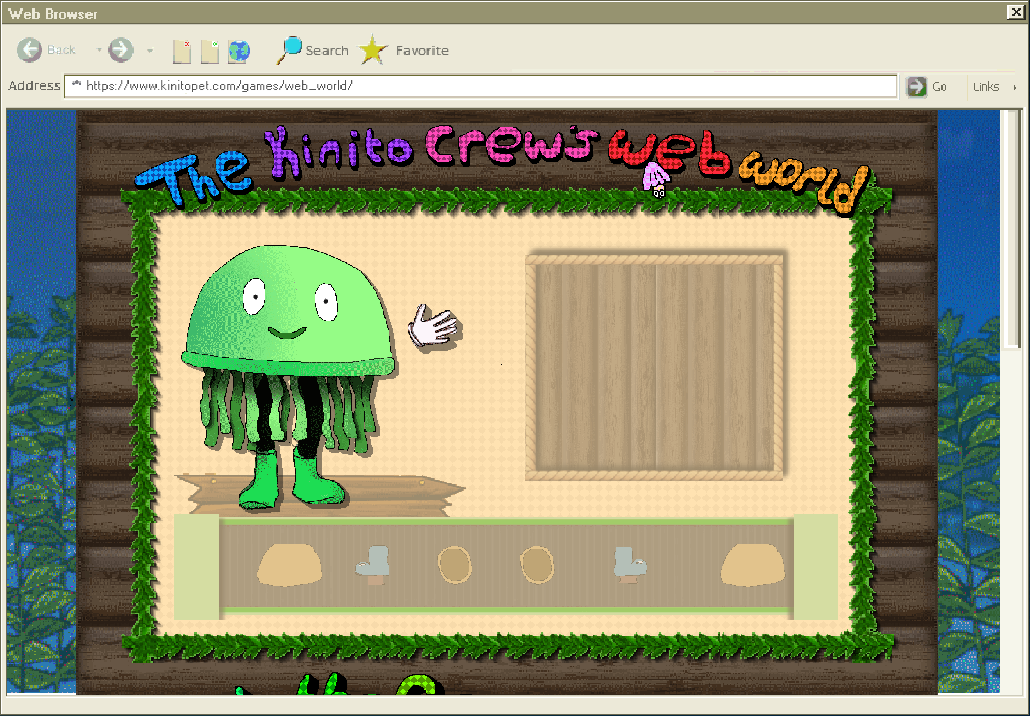Expand the Forward history dropdown arrow
The width and height of the screenshot is (1030, 716).
pos(149,50)
